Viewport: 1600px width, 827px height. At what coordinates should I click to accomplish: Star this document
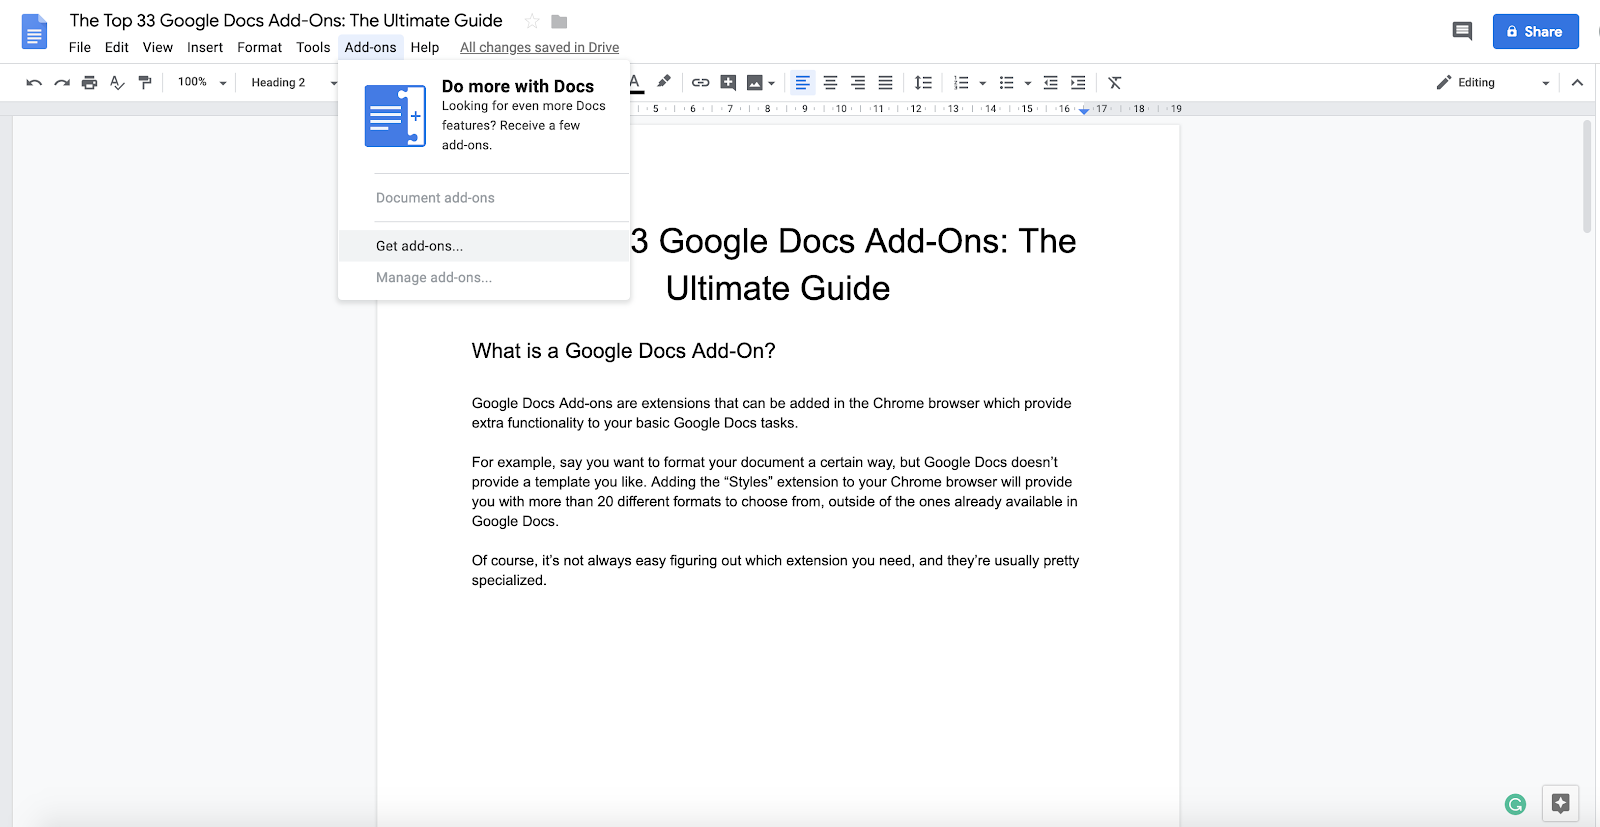[532, 21]
